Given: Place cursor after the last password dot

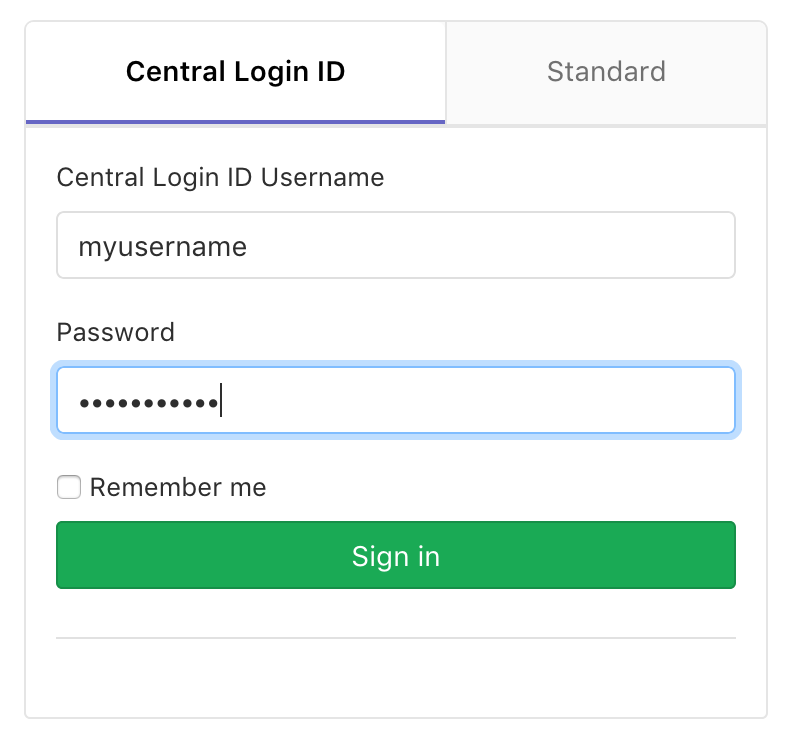Looking at the screenshot, I should 220,402.
